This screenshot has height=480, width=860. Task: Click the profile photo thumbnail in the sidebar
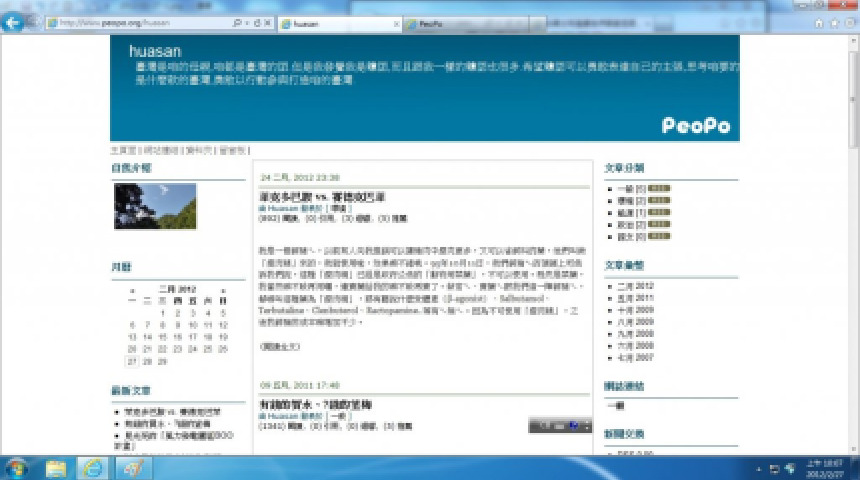coord(155,206)
